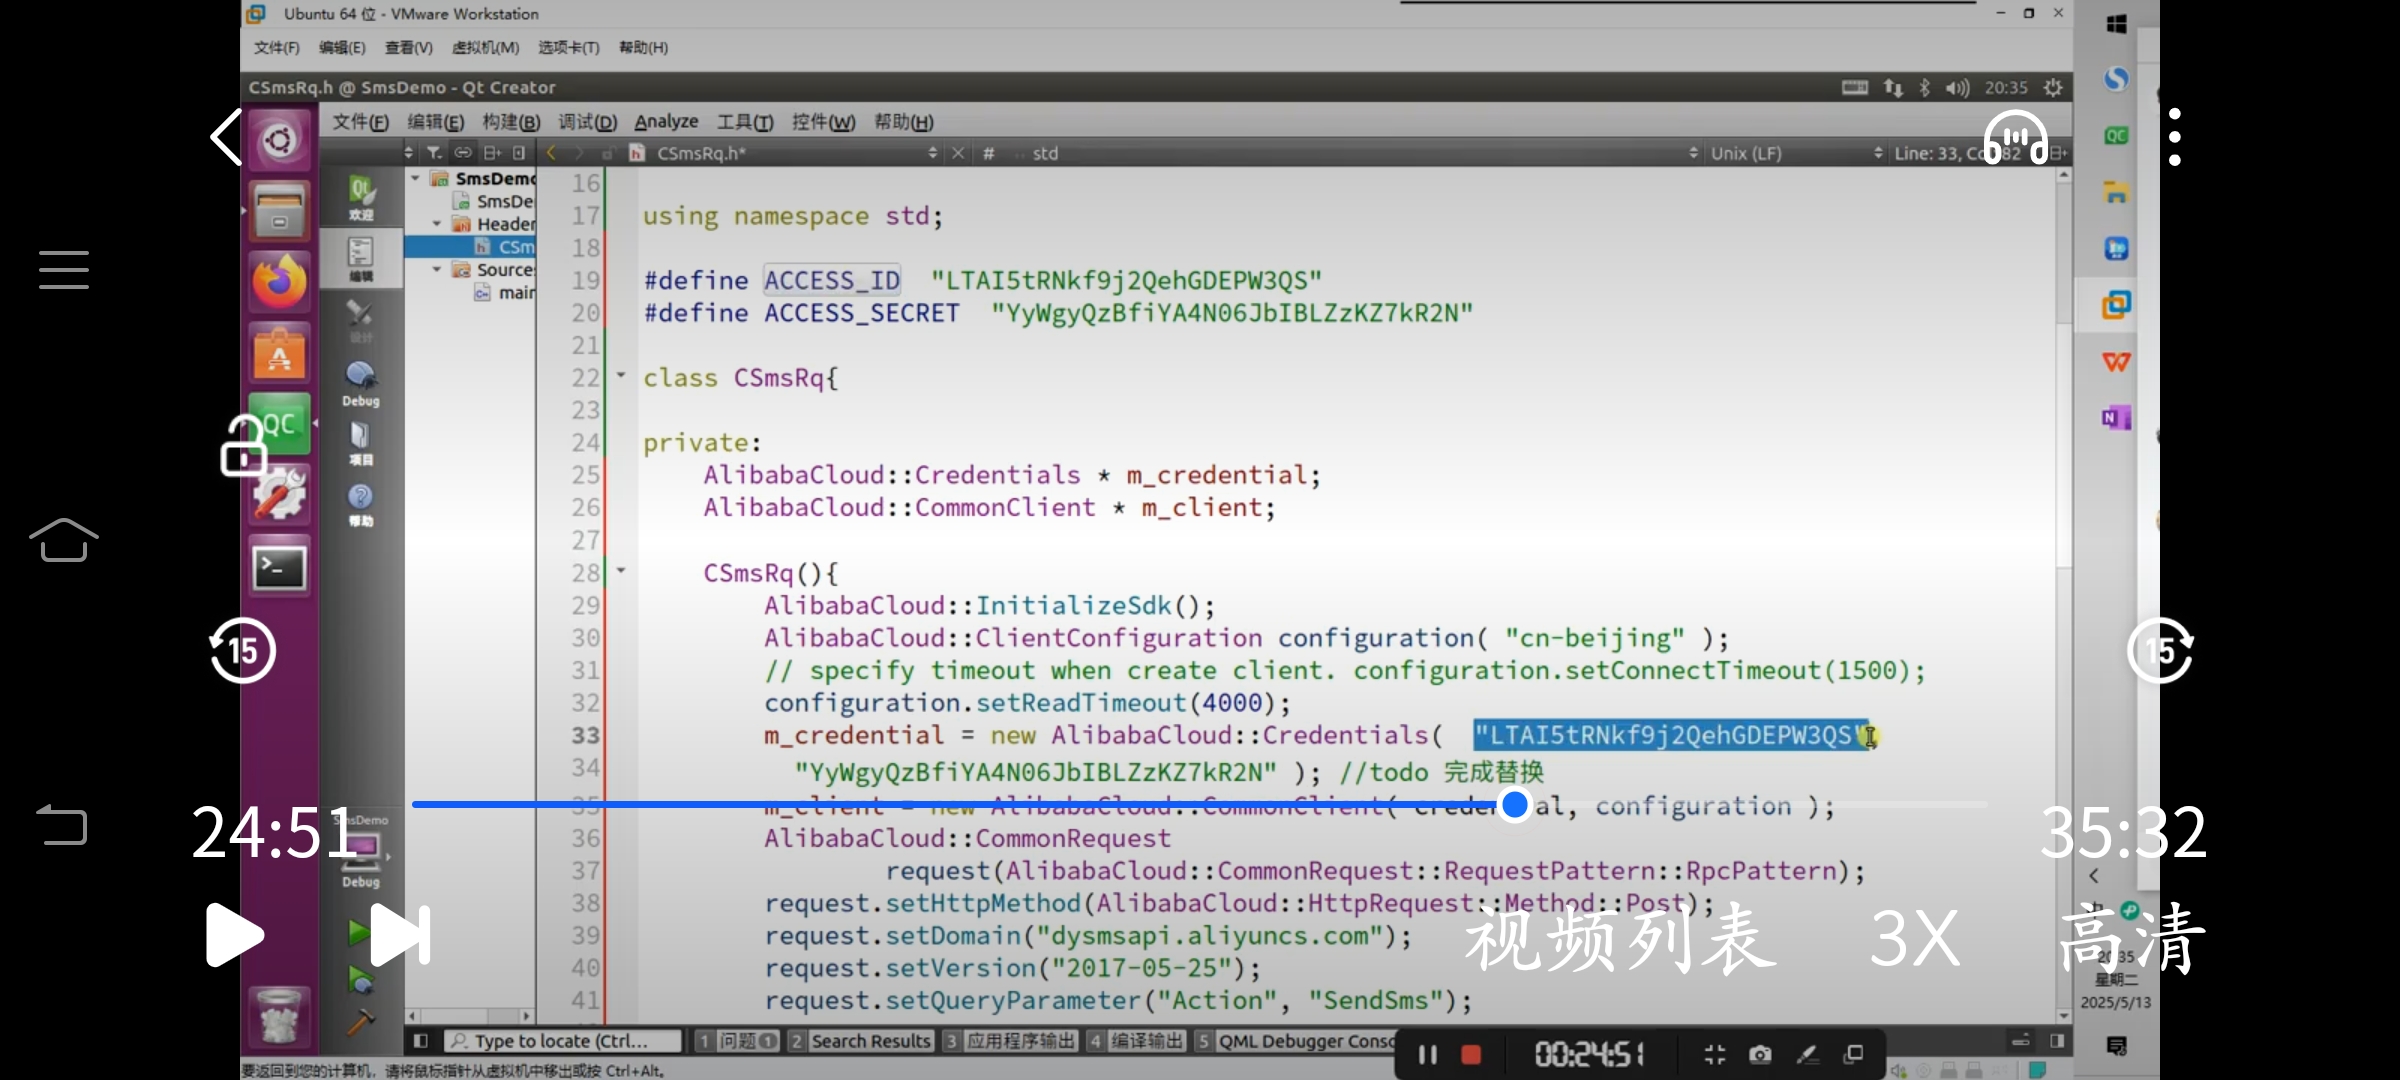
Task: Skip to the next video
Action: [x=400, y=936]
